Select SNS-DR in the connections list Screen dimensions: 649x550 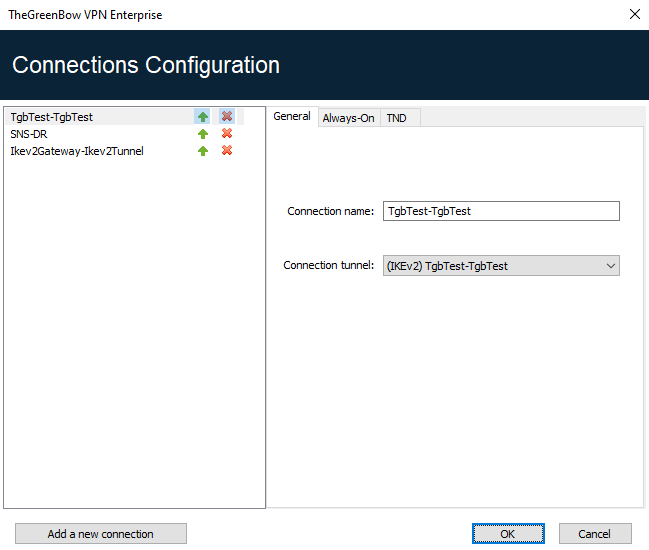click(x=29, y=134)
